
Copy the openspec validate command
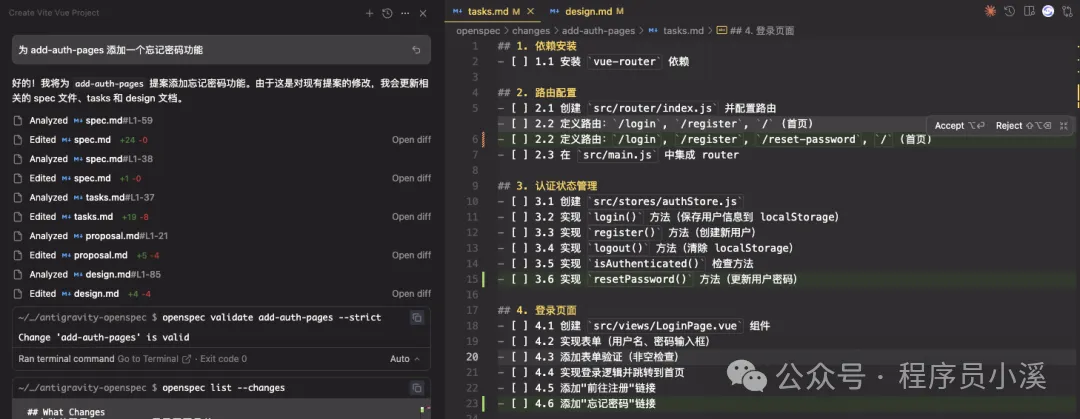(417, 317)
